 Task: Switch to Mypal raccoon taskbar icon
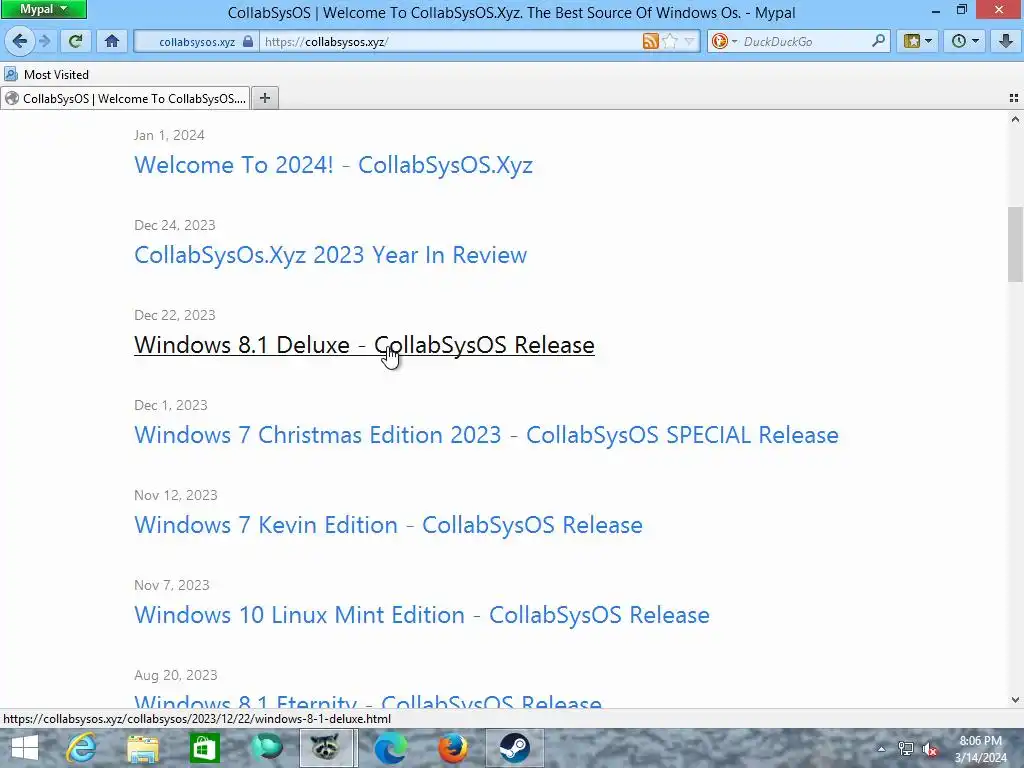328,748
